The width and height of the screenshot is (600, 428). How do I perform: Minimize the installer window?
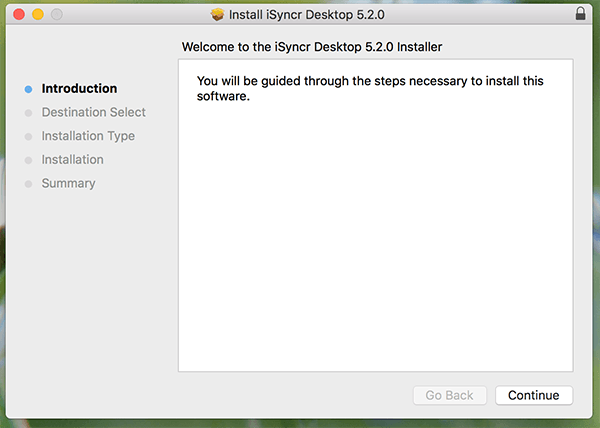click(x=38, y=15)
